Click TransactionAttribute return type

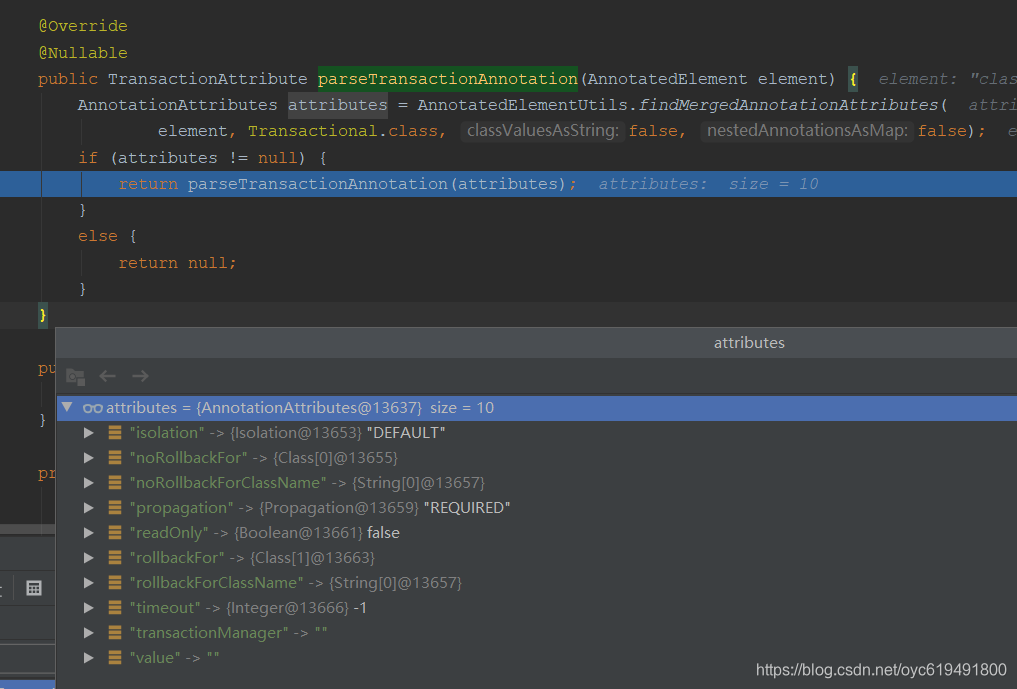(208, 79)
